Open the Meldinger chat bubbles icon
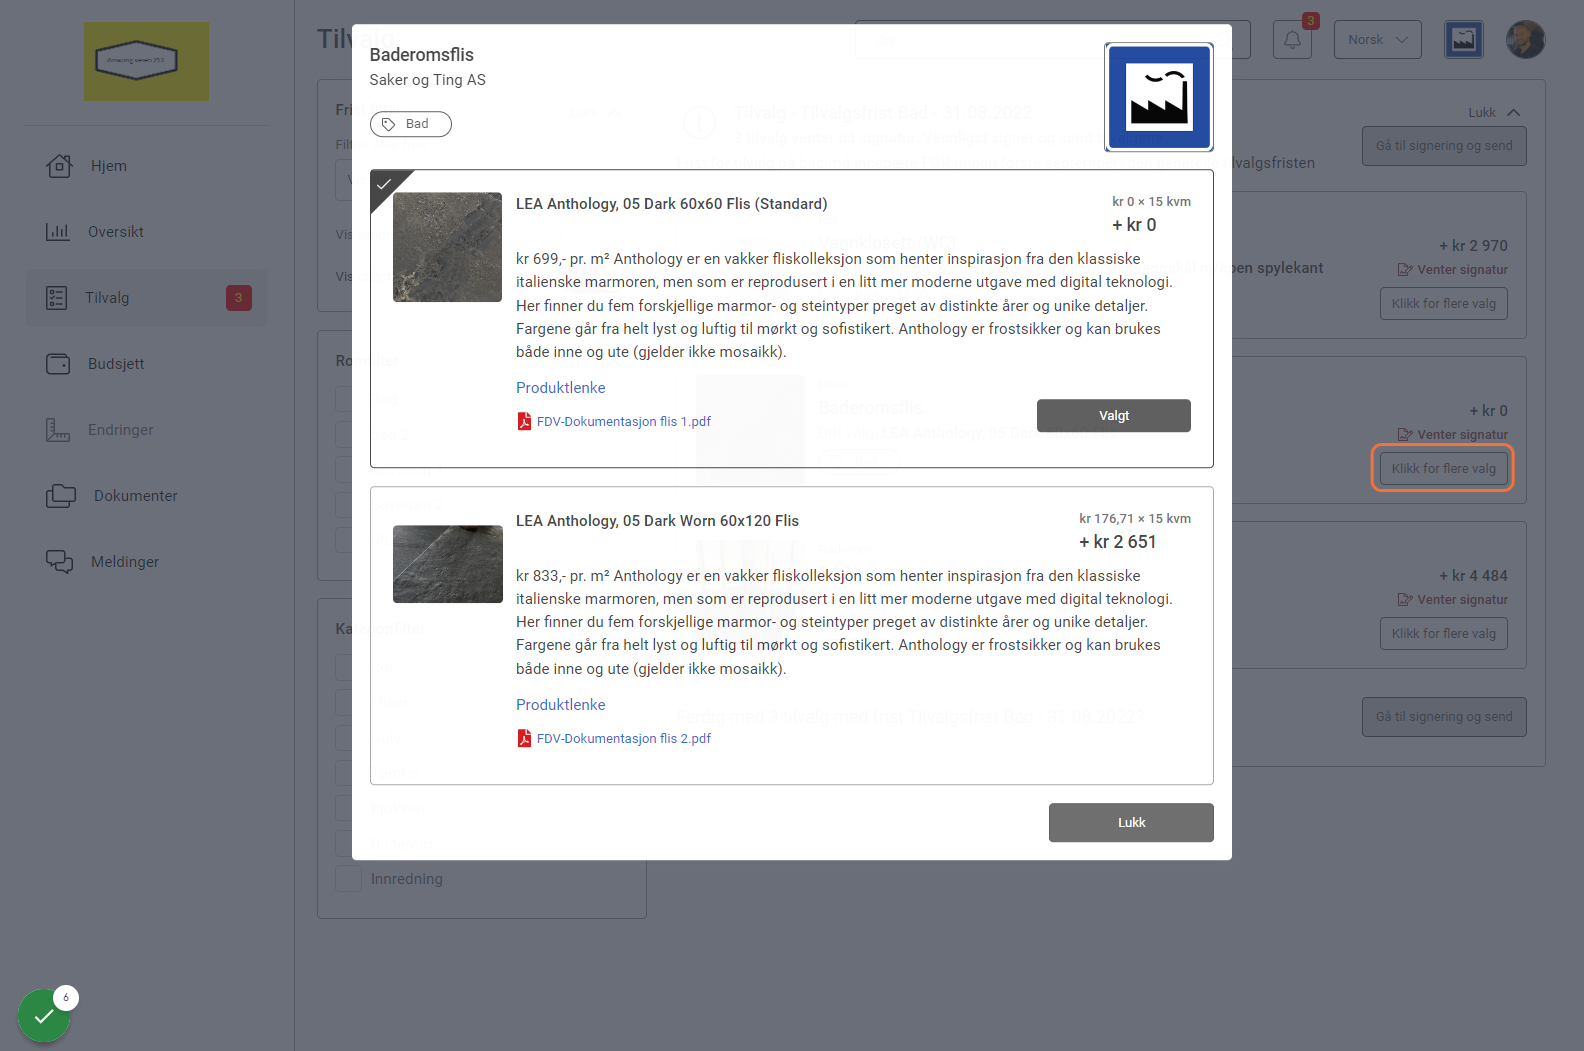This screenshot has width=1584, height=1051. click(x=60, y=562)
